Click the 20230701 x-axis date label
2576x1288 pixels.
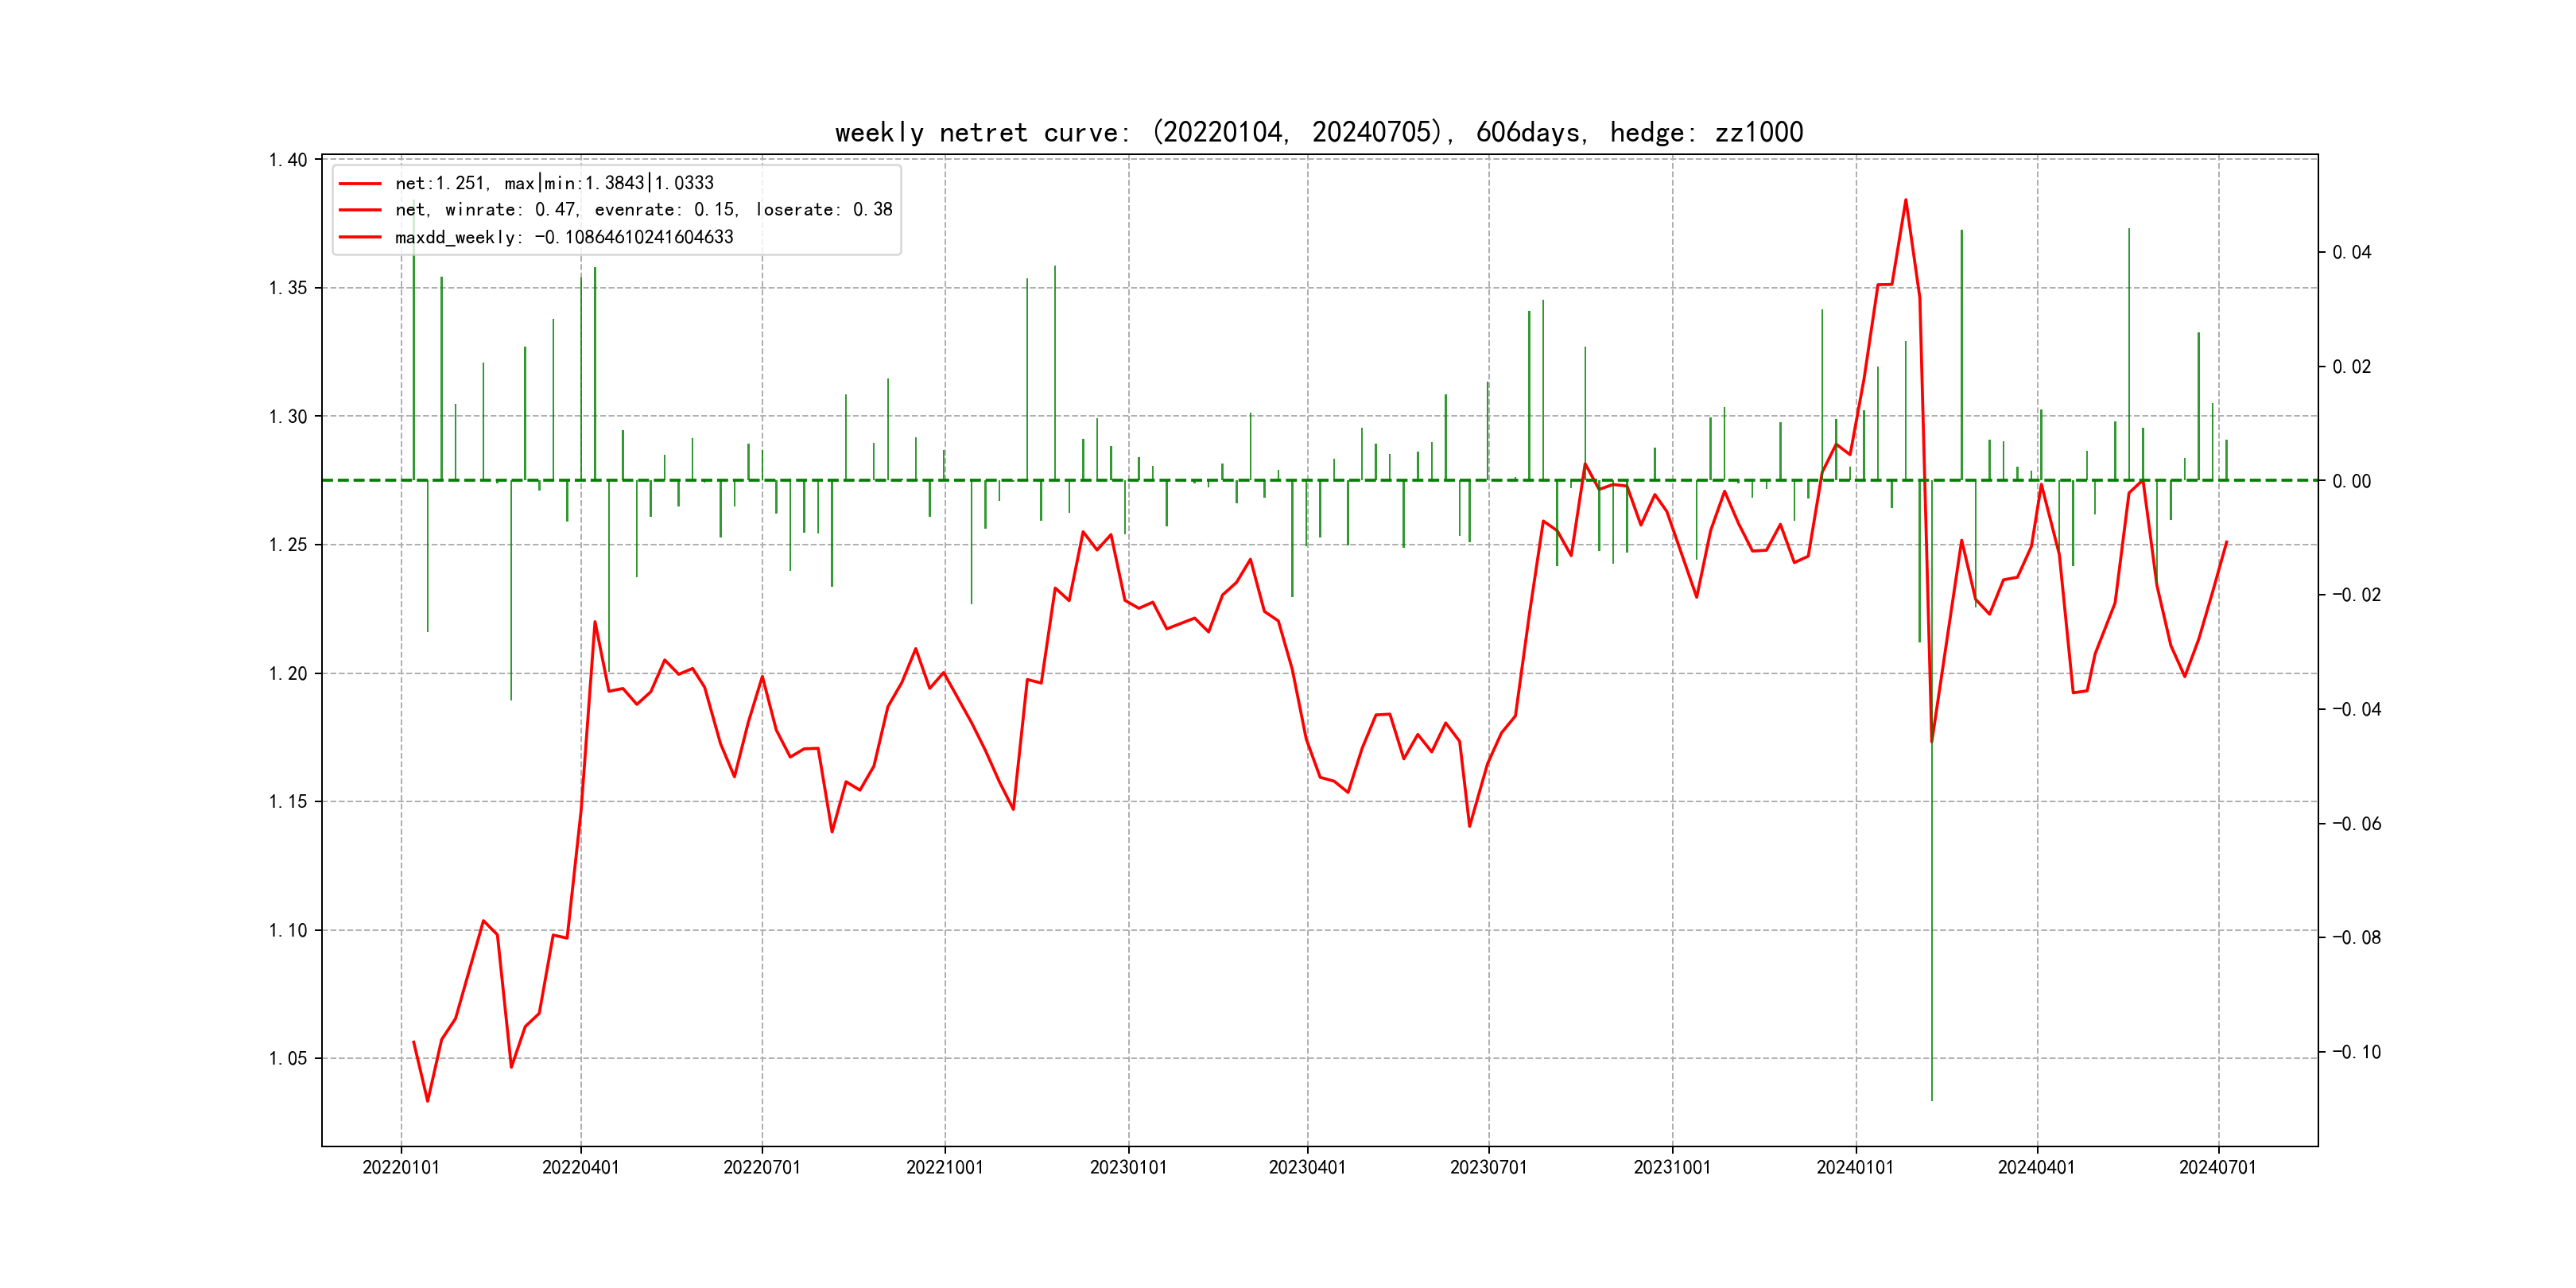[1488, 1167]
